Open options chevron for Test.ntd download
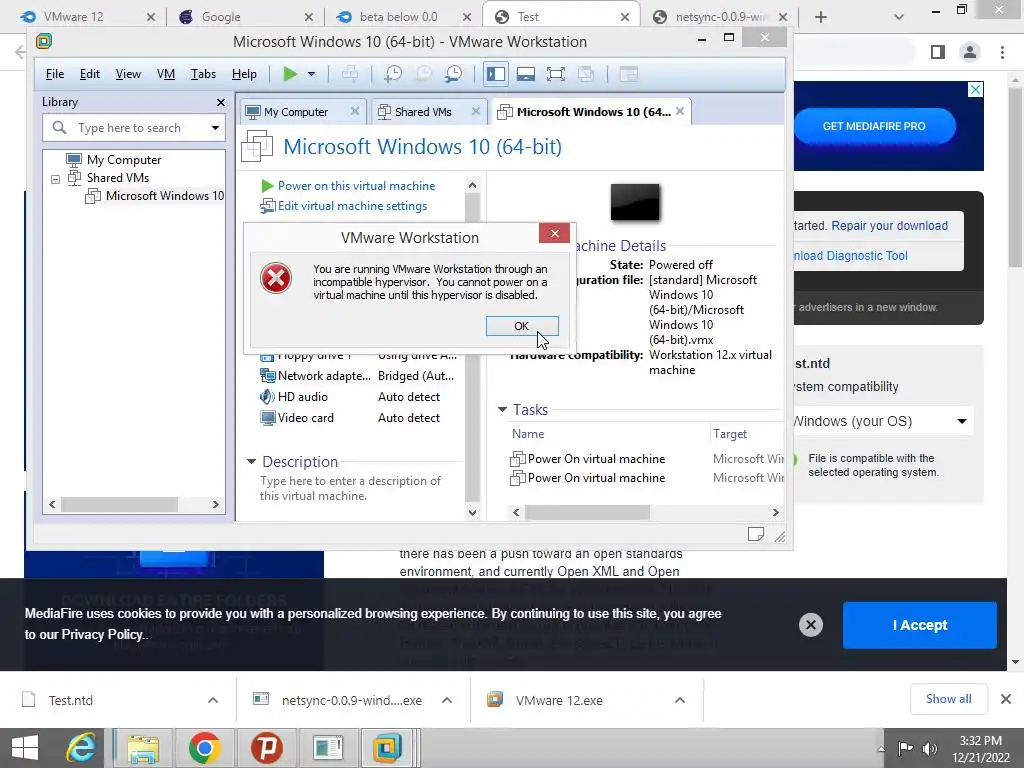1024x768 pixels. pyautogui.click(x=212, y=700)
